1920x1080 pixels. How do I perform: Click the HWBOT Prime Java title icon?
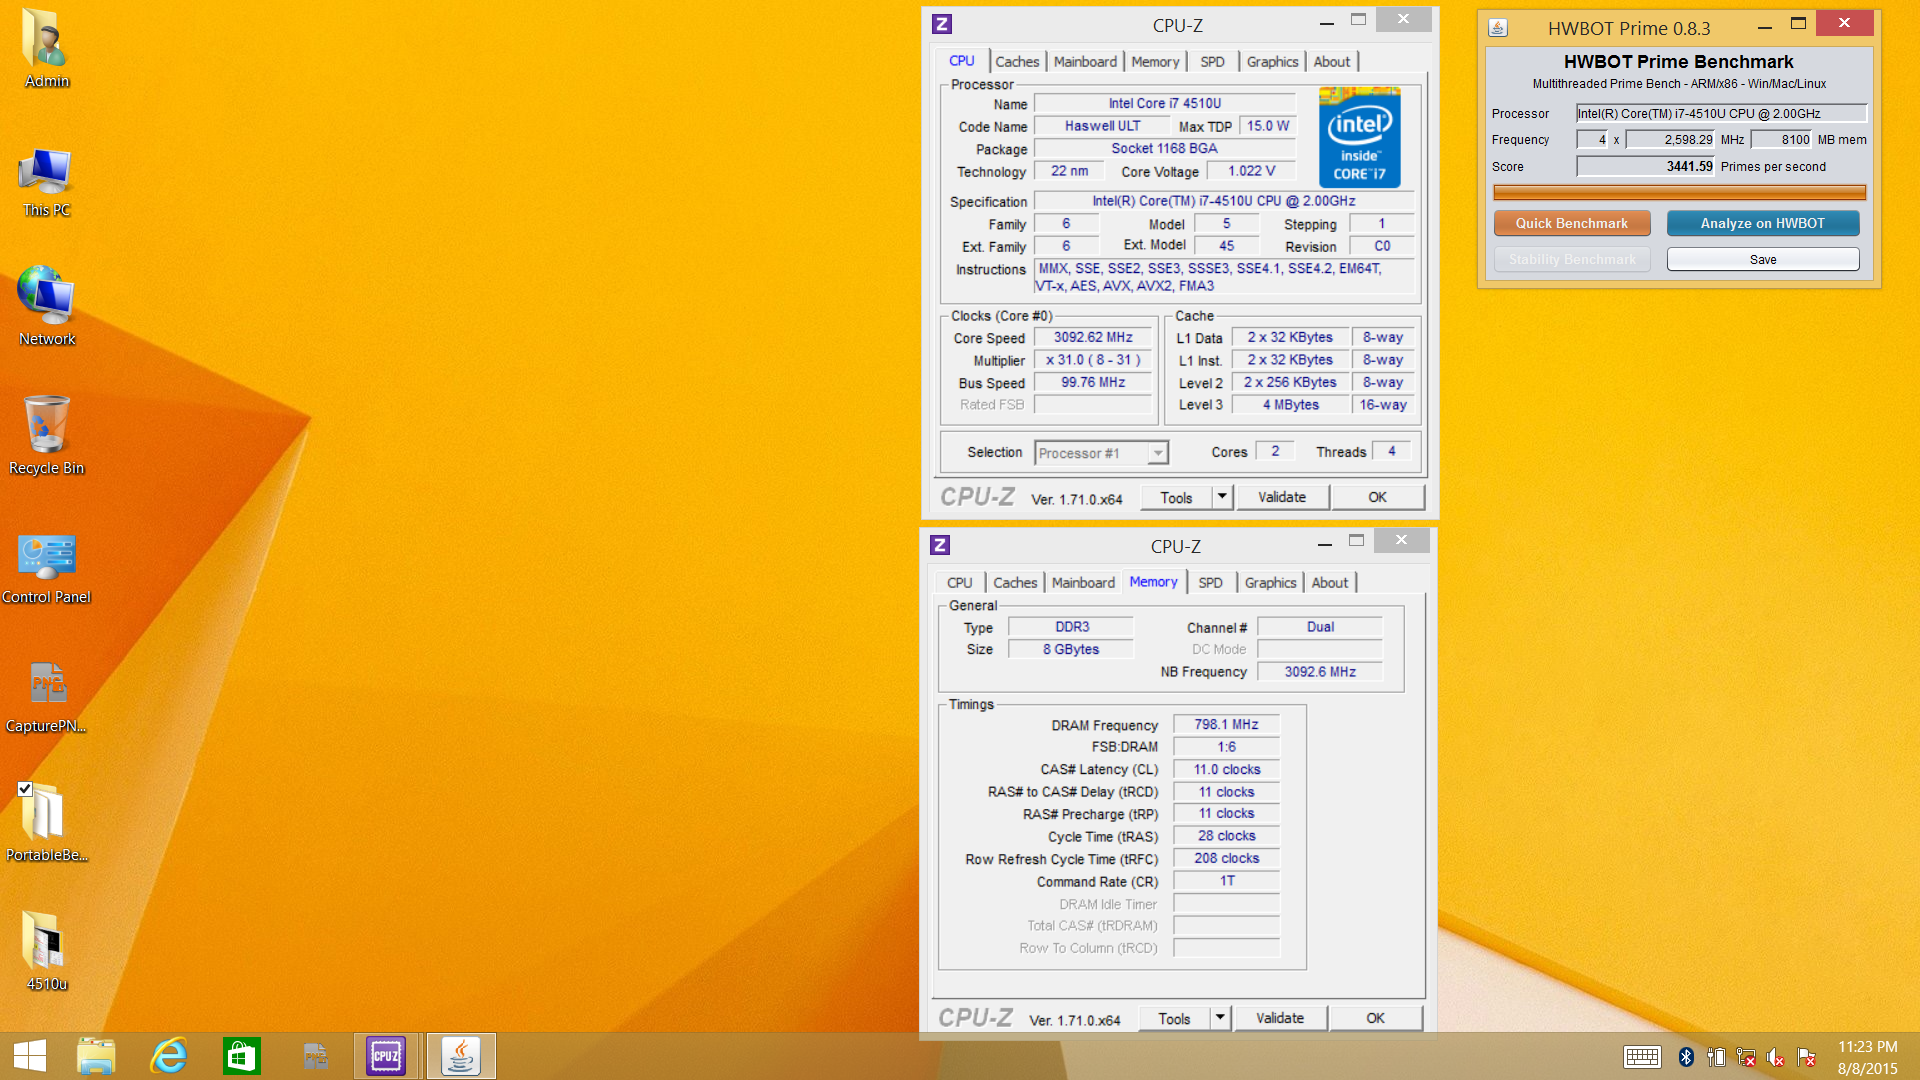[1498, 27]
